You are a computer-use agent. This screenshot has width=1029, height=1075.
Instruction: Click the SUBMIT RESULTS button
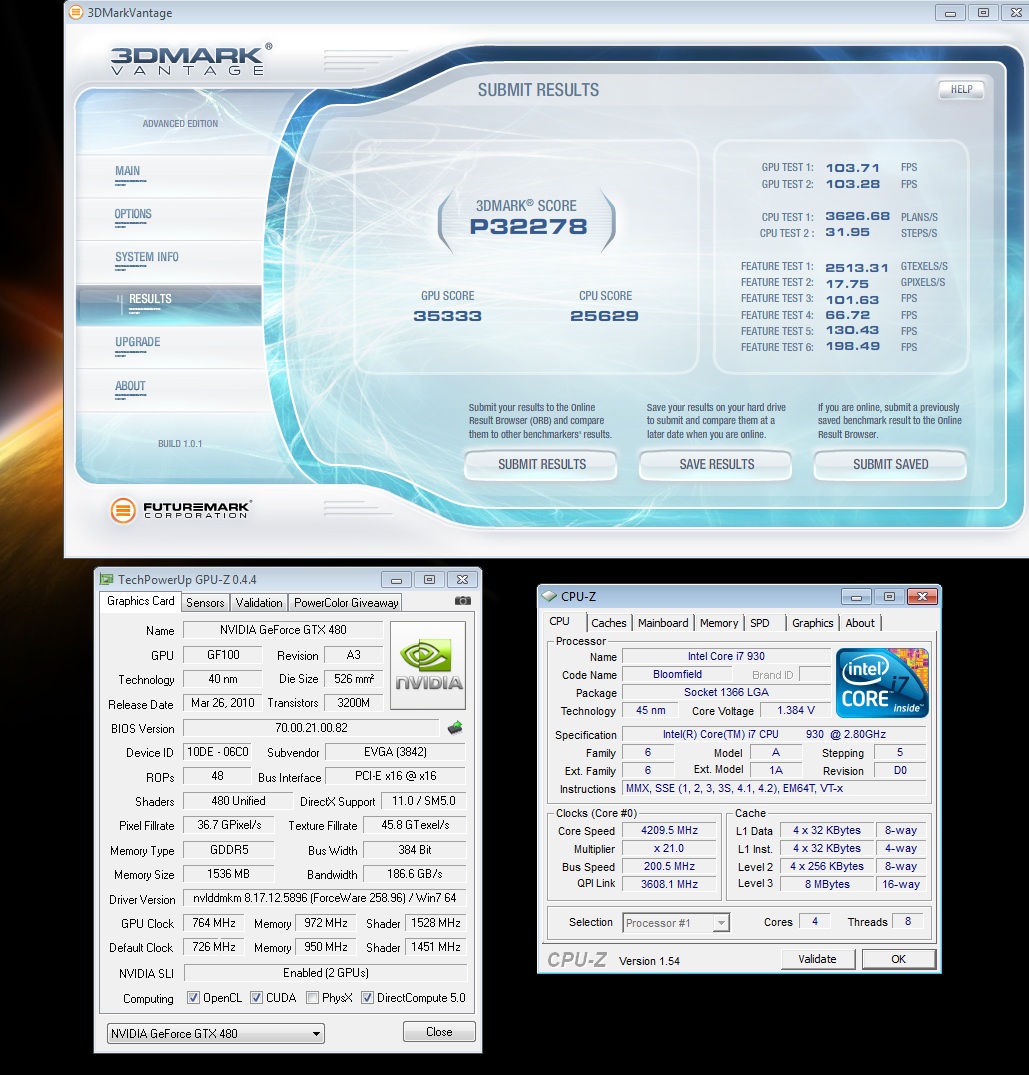[x=542, y=464]
